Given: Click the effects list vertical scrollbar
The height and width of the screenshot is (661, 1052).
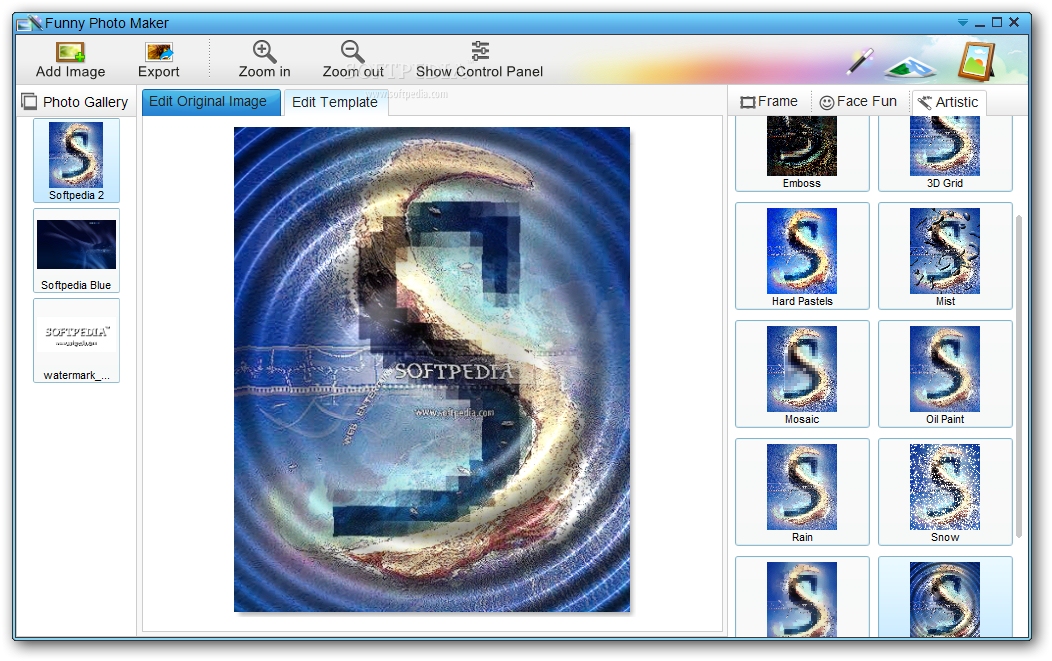Looking at the screenshot, I should [1018, 376].
